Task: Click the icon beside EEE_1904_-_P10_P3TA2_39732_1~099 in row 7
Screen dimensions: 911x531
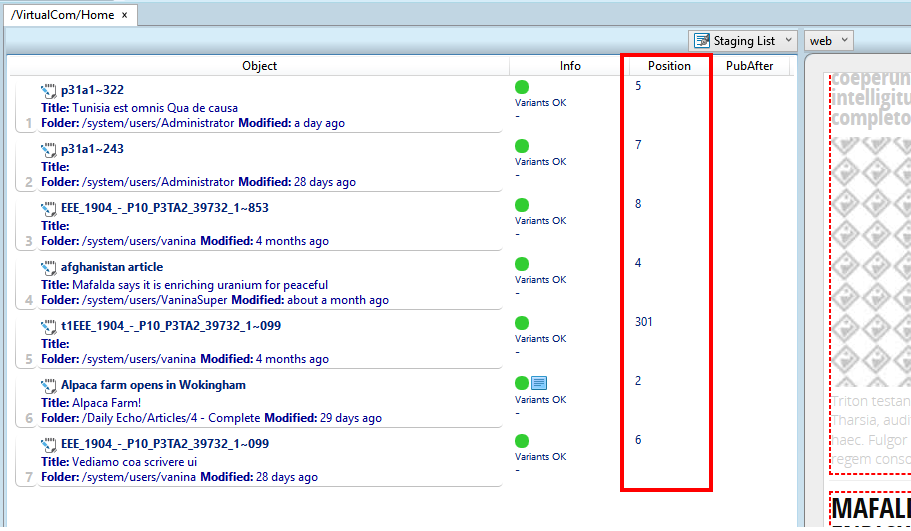Action: click(49, 444)
